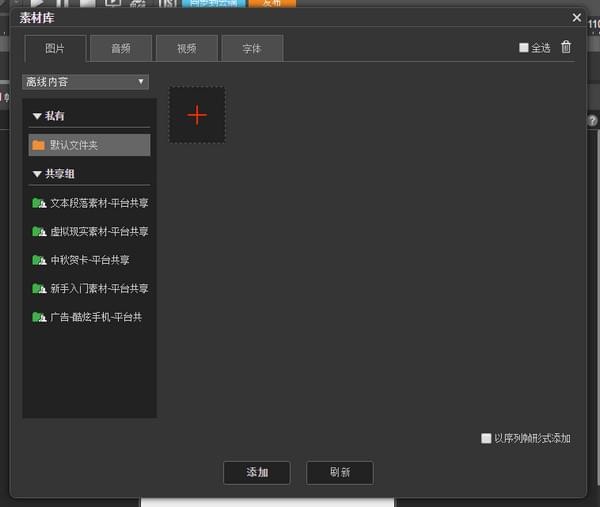Click the red plus add-material tile
The width and height of the screenshot is (600, 507).
(197, 115)
